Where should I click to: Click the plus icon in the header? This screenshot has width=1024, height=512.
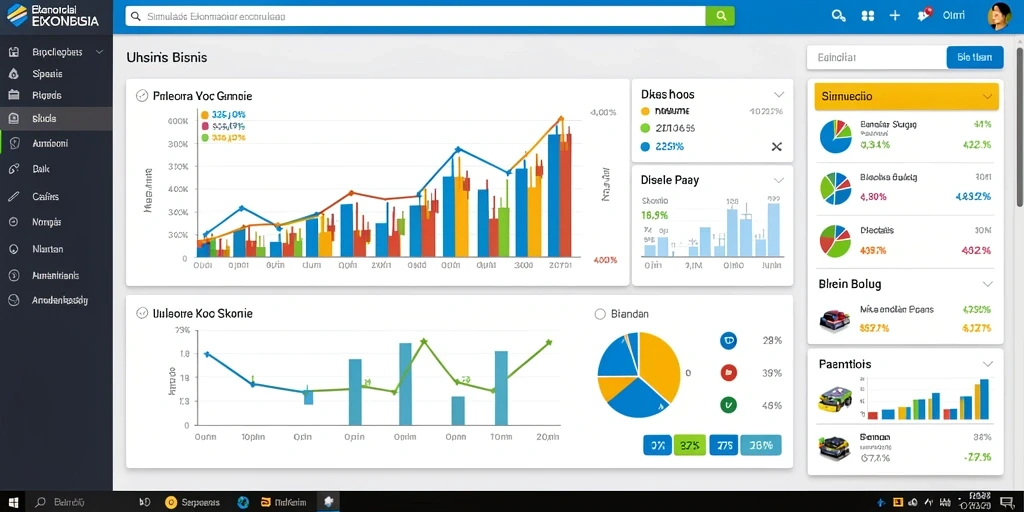pyautogui.click(x=895, y=16)
